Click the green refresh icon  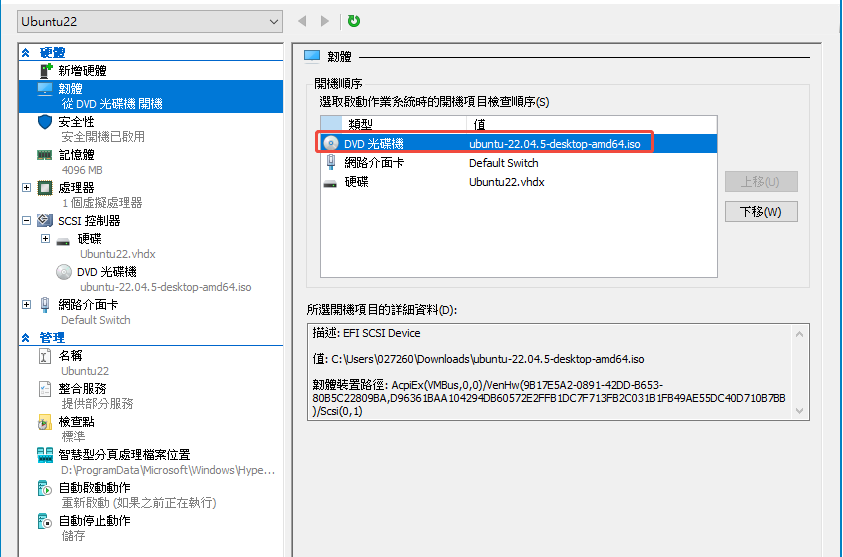[354, 22]
